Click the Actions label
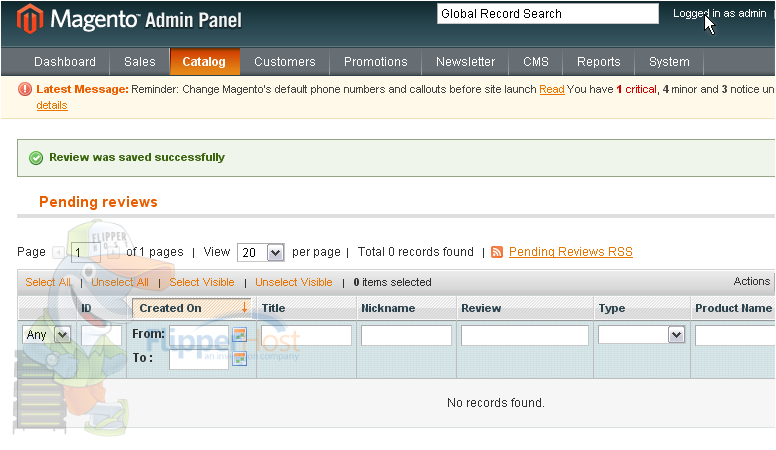This screenshot has height=450, width=776. pyautogui.click(x=752, y=281)
